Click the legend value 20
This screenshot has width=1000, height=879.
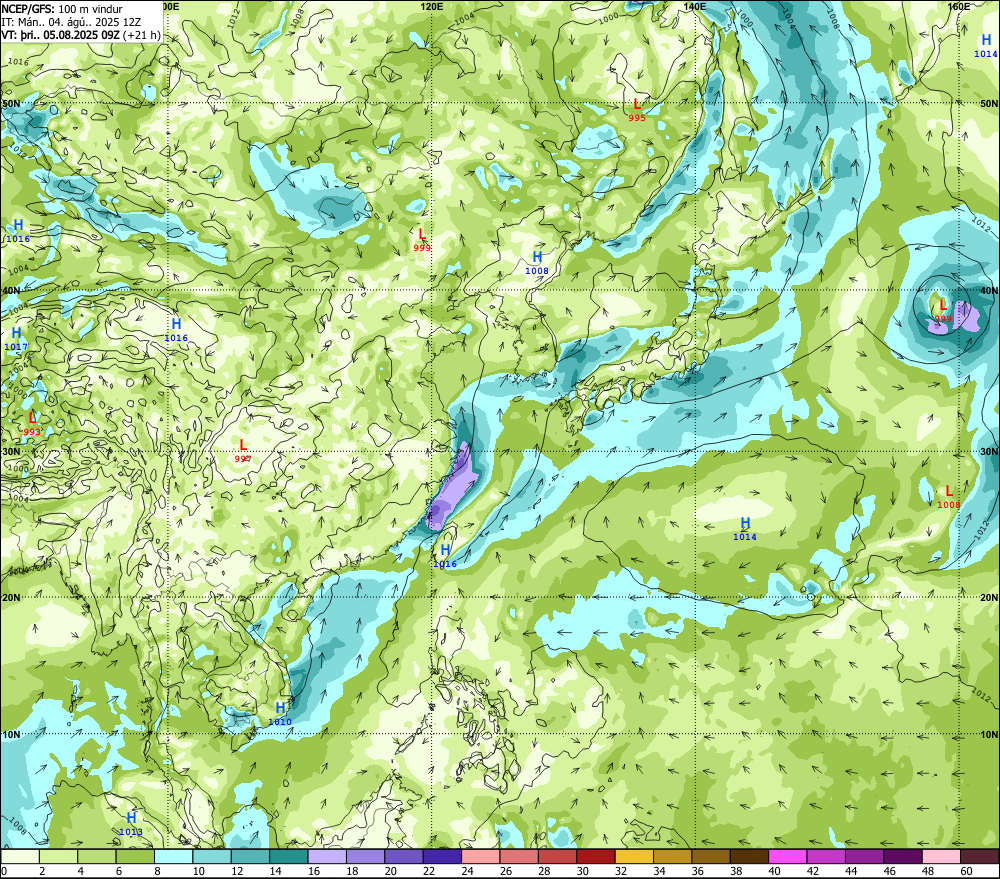pyautogui.click(x=391, y=871)
